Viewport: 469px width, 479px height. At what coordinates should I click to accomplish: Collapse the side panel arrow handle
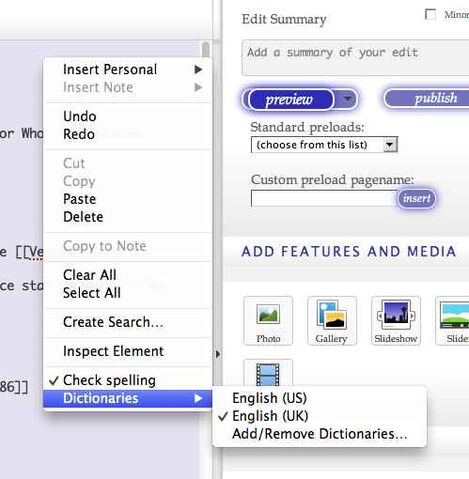pyautogui.click(x=217, y=354)
